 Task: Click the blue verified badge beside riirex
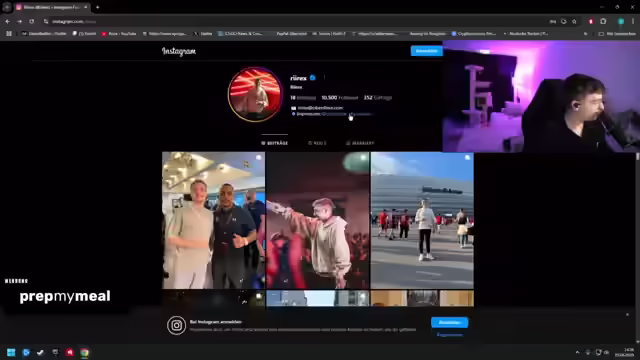pyautogui.click(x=313, y=78)
